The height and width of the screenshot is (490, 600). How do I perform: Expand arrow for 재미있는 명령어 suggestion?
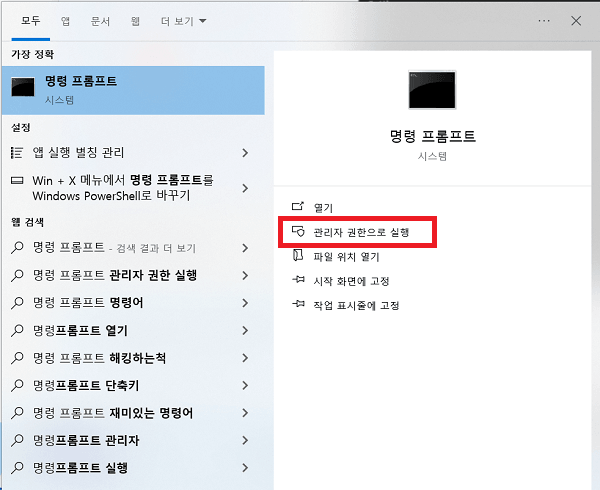coord(245,413)
